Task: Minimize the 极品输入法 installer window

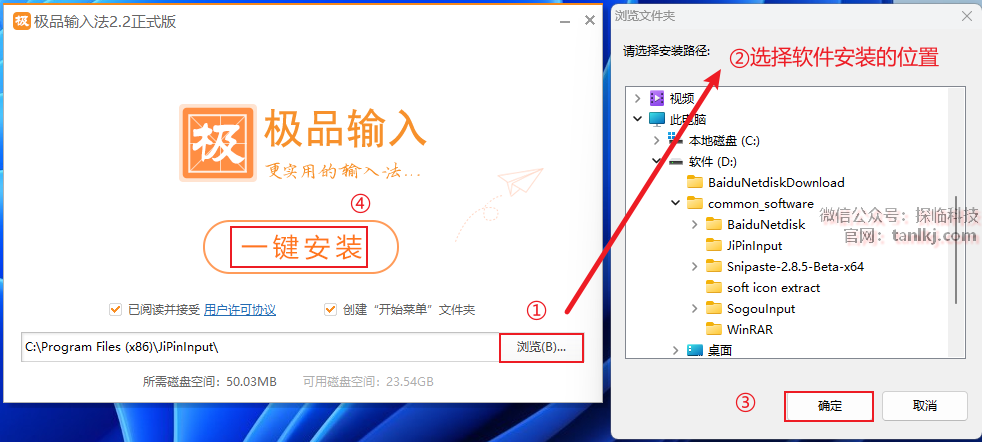Action: click(x=564, y=21)
